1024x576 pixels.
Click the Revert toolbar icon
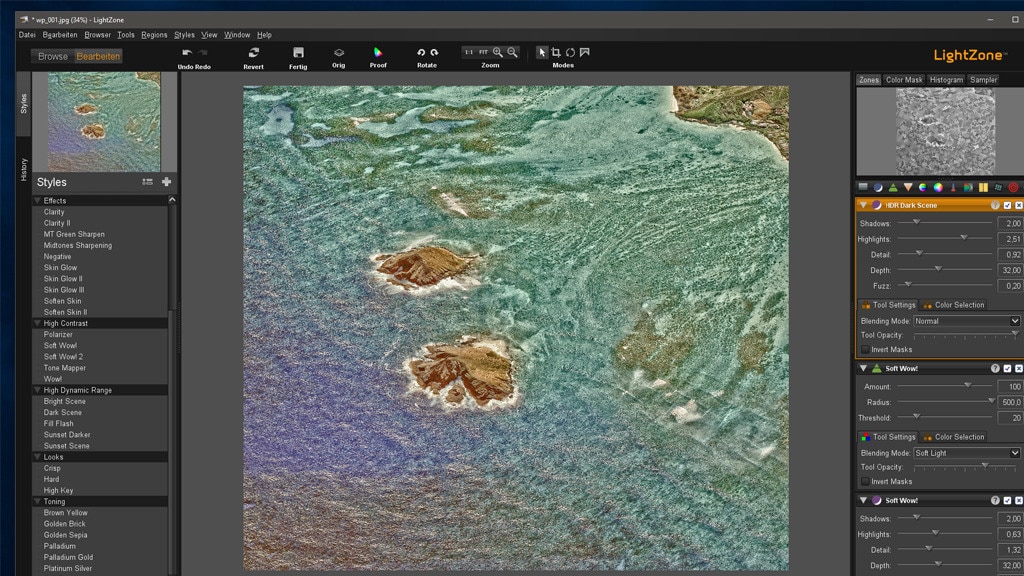[253, 52]
